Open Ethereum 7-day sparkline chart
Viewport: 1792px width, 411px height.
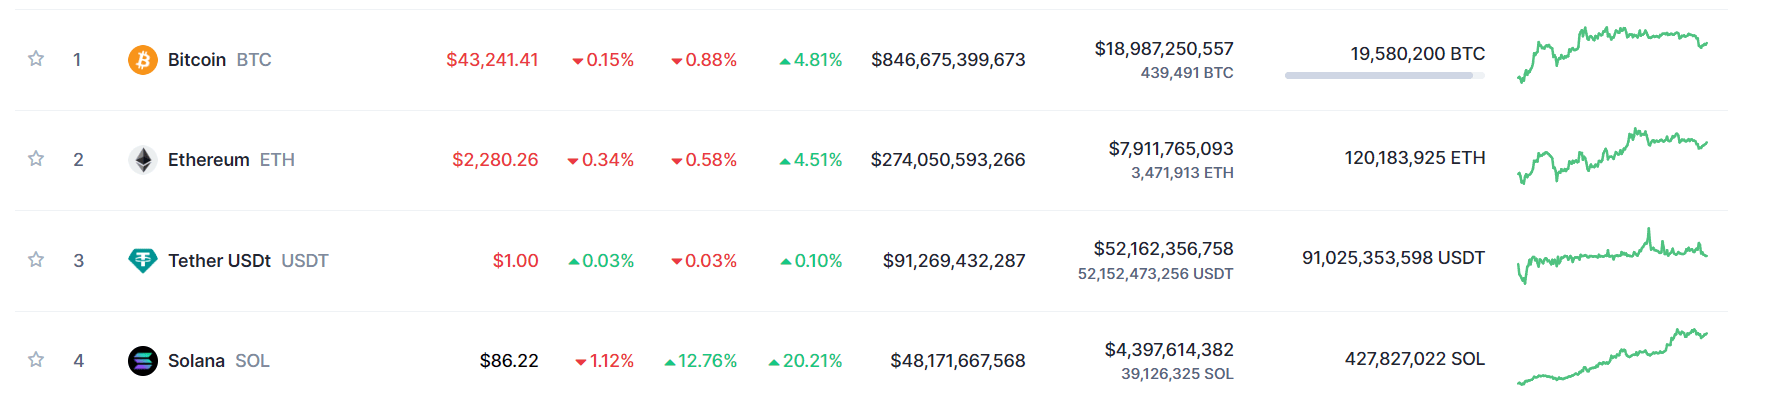pos(1612,156)
